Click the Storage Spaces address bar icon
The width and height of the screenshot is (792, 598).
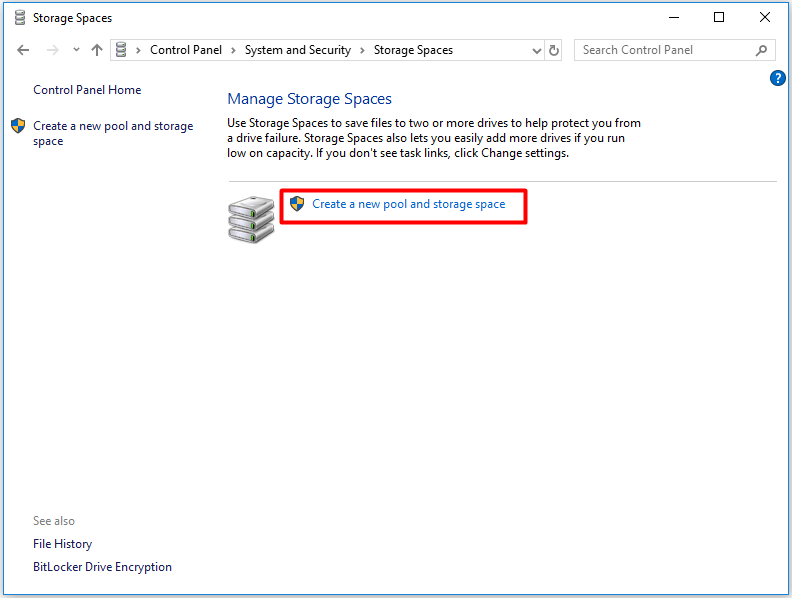pos(121,49)
